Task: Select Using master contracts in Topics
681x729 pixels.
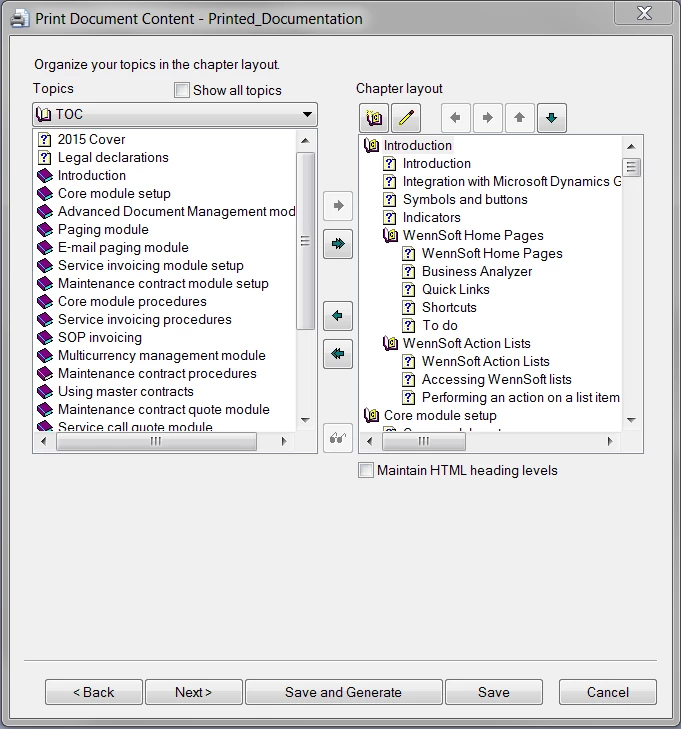Action: tap(126, 391)
